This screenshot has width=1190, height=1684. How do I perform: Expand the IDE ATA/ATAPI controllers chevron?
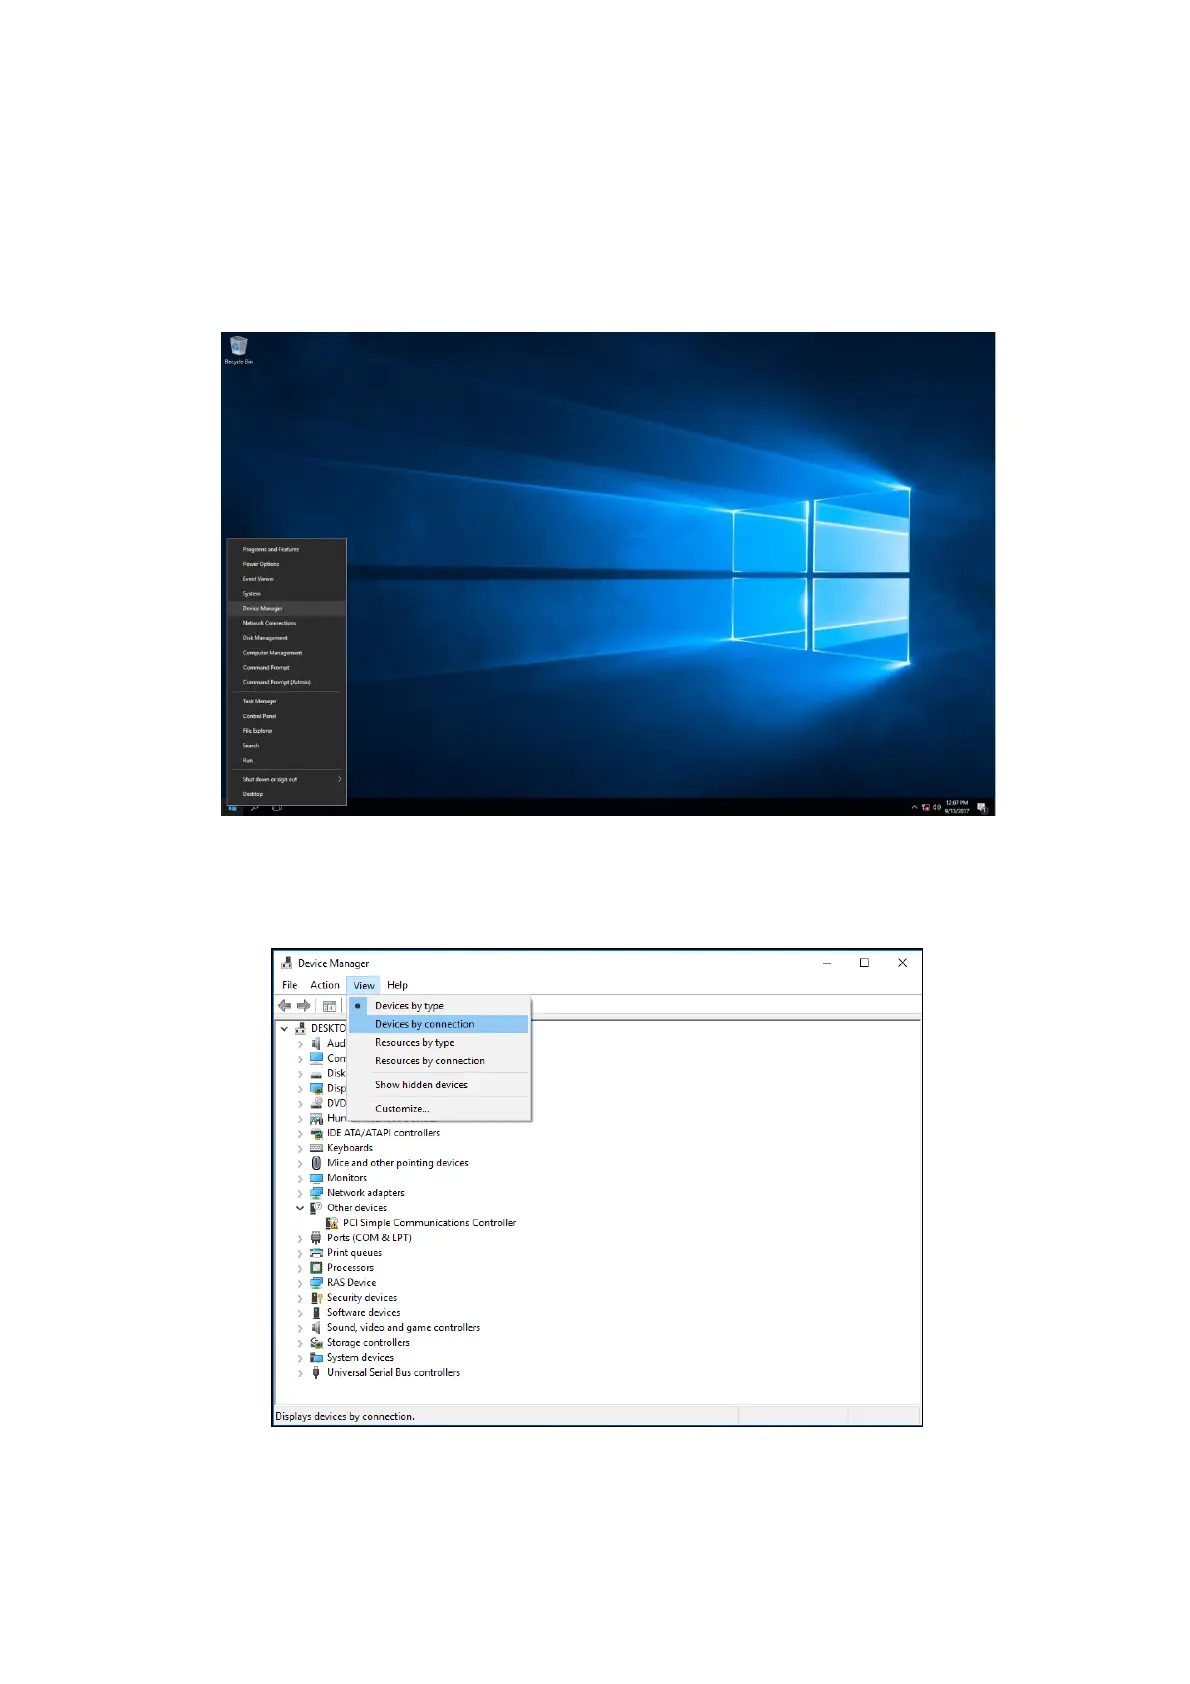pos(300,1134)
